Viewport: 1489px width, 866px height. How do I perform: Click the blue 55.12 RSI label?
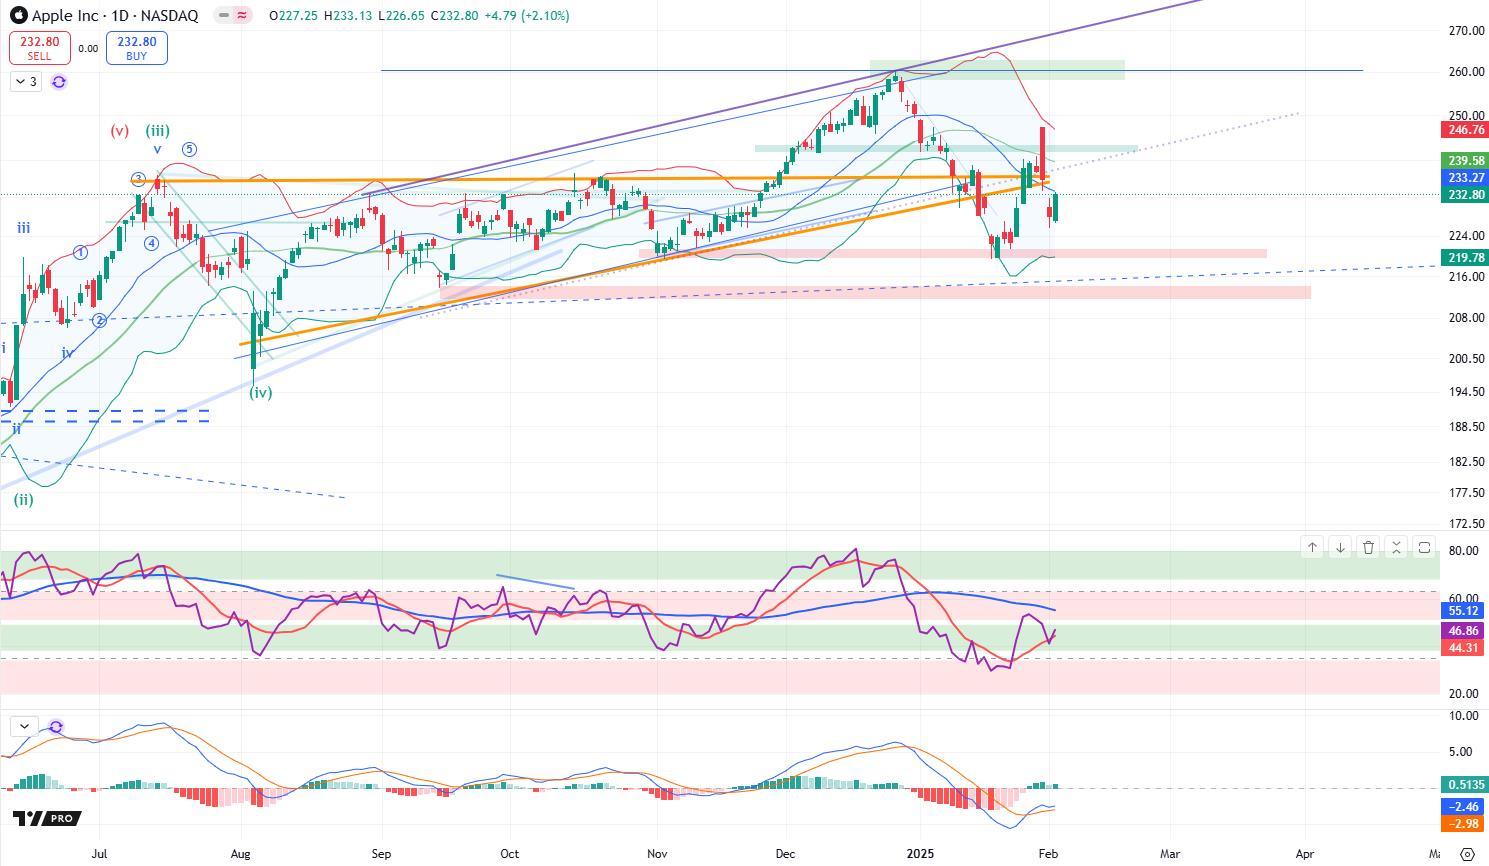(x=1463, y=611)
